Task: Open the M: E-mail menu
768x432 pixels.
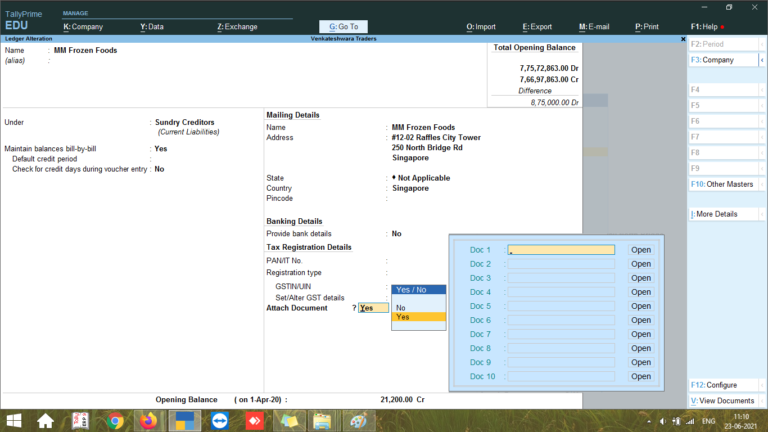Action: pos(594,27)
